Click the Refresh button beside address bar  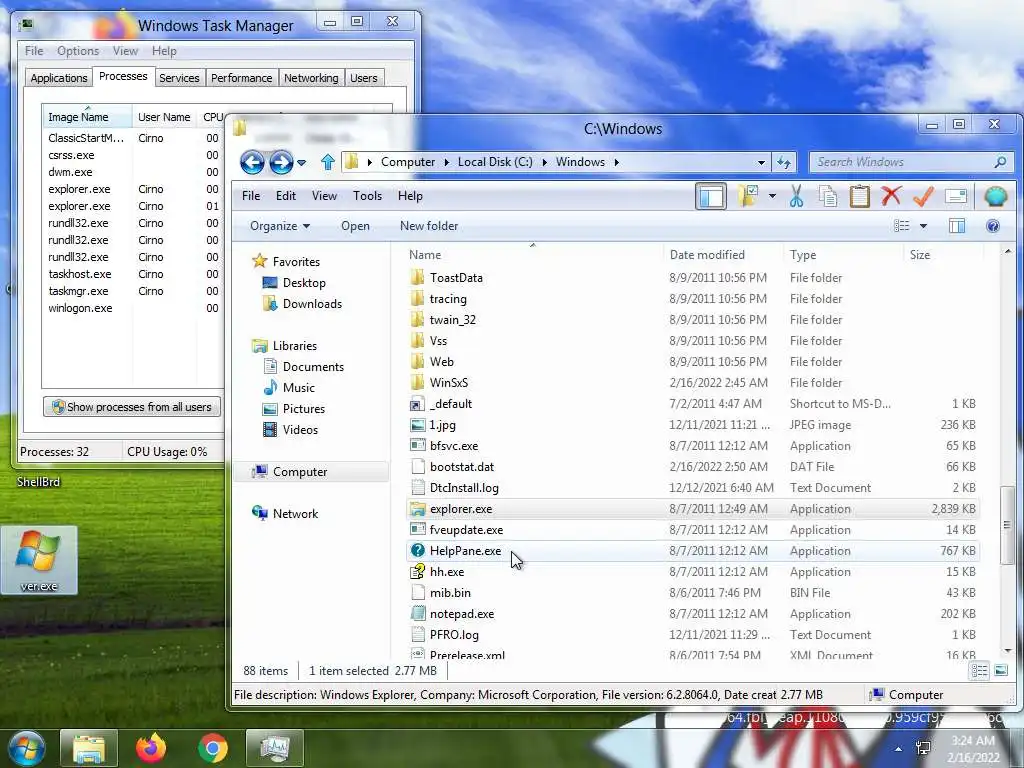pyautogui.click(x=784, y=162)
